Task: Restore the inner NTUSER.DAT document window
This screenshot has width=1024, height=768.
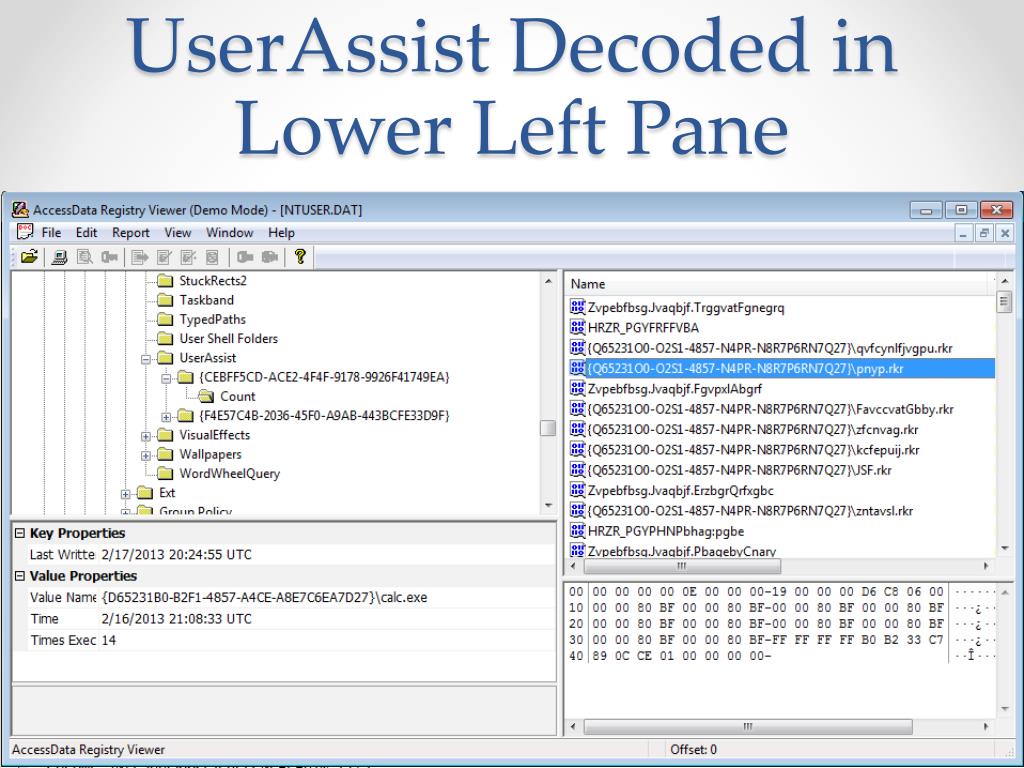Action: point(984,232)
